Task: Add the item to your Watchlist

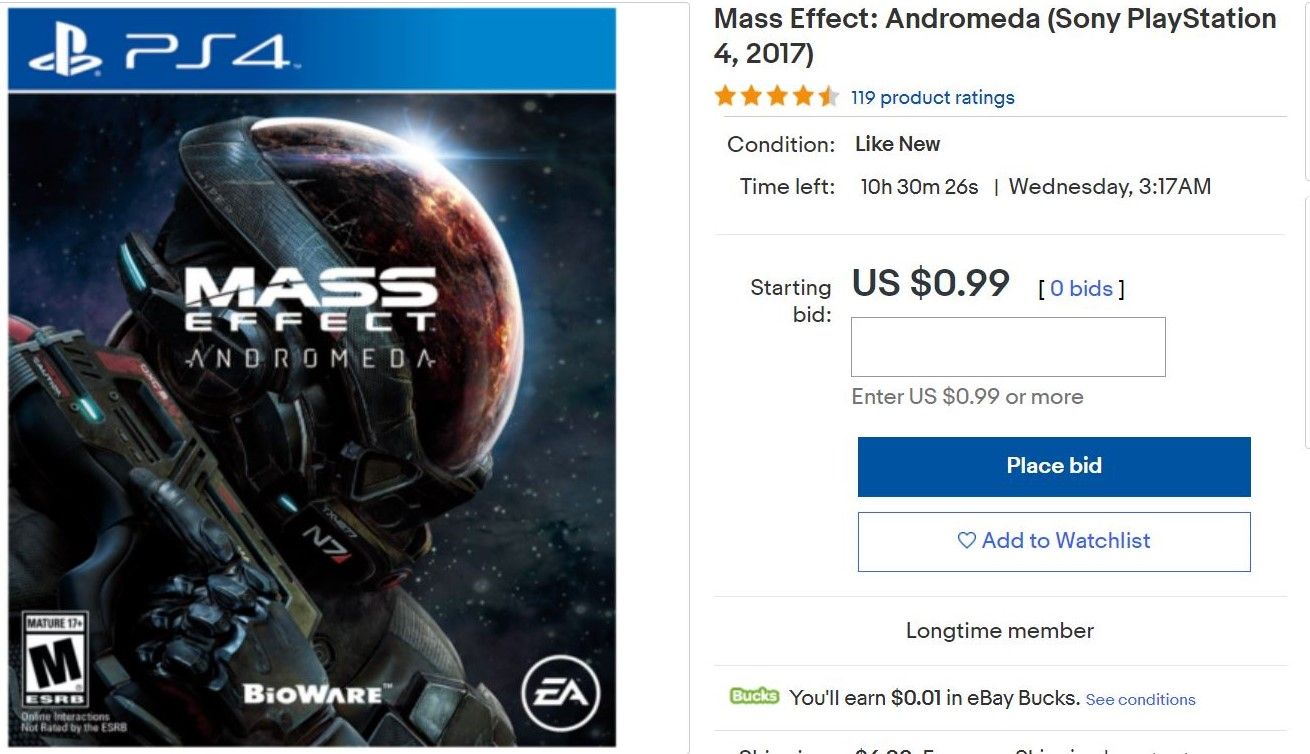Action: 1054,541
